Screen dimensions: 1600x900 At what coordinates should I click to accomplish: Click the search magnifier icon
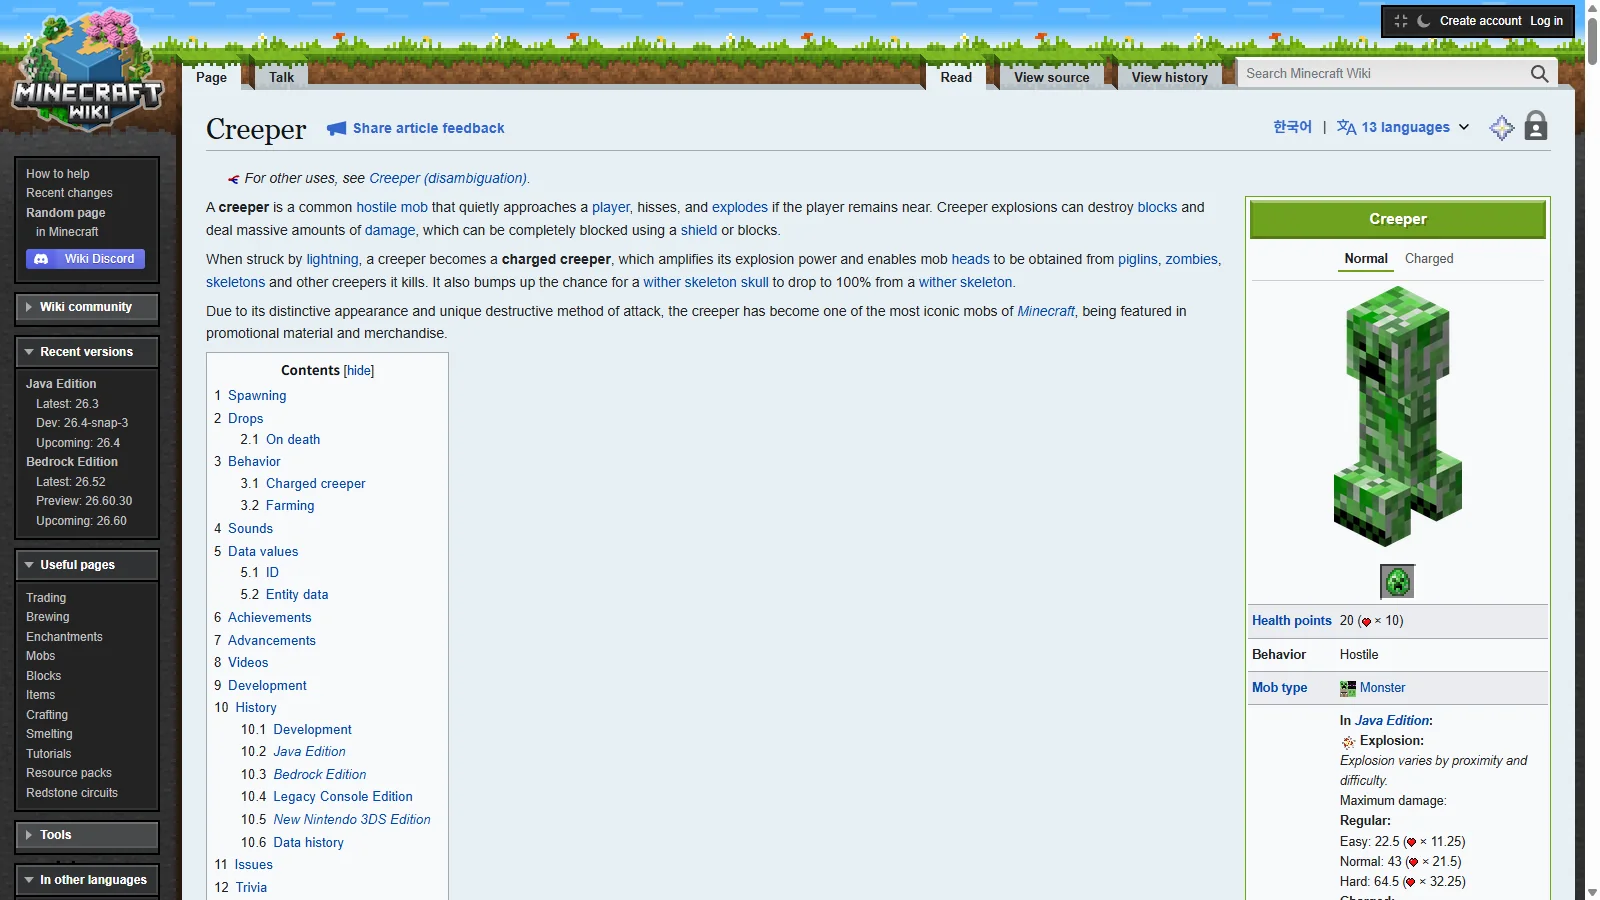(1539, 74)
